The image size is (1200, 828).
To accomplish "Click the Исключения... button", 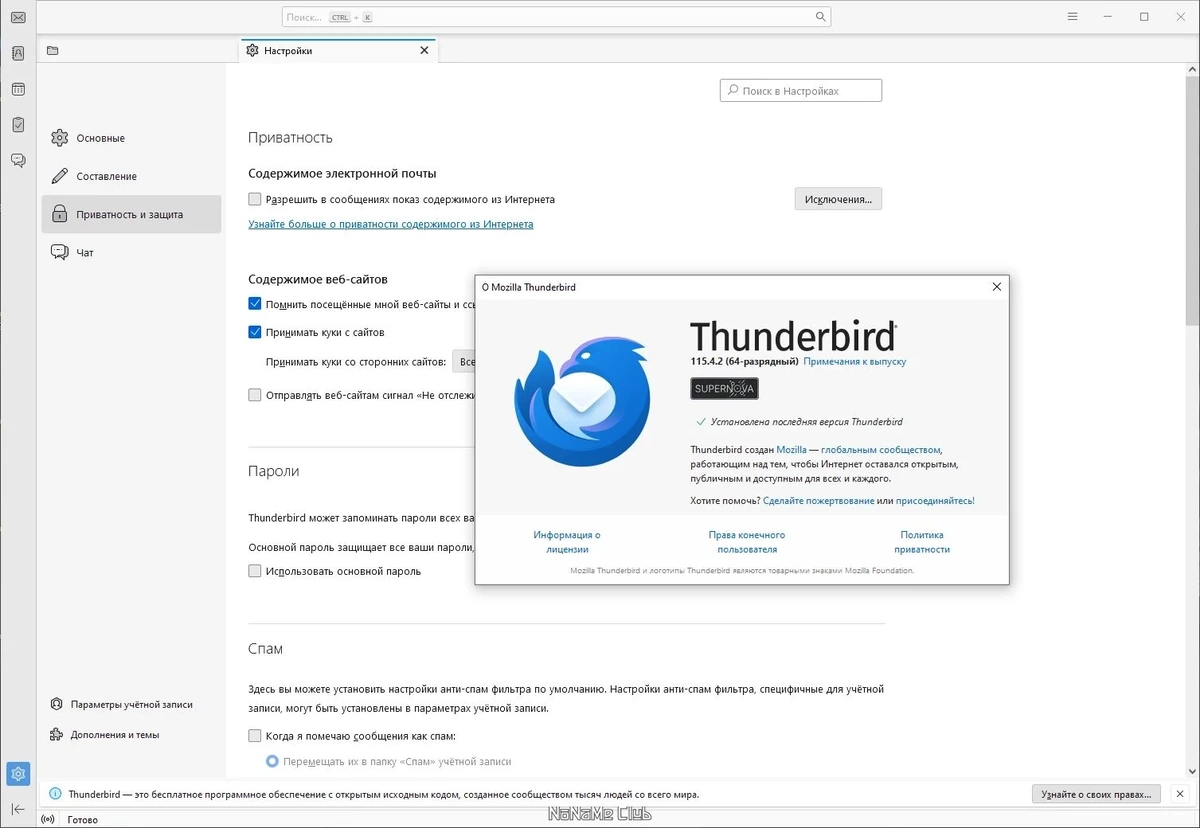I will [838, 199].
